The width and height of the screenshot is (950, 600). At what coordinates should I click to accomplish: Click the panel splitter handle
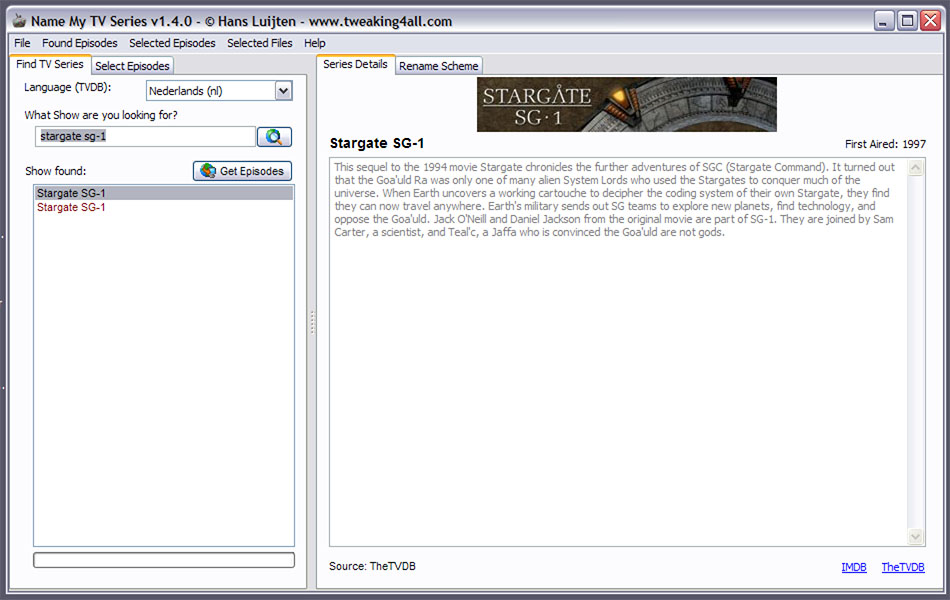click(x=313, y=322)
